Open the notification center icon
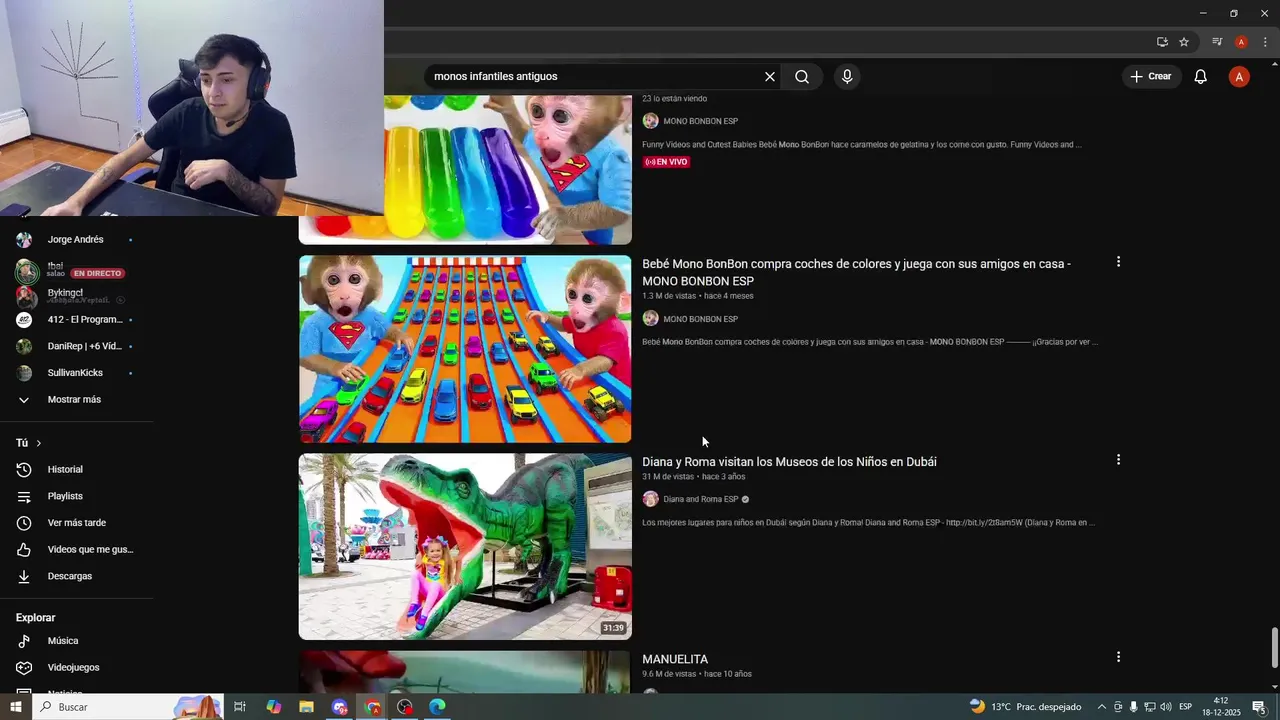Viewport: 1280px width, 720px height. [x=1260, y=707]
